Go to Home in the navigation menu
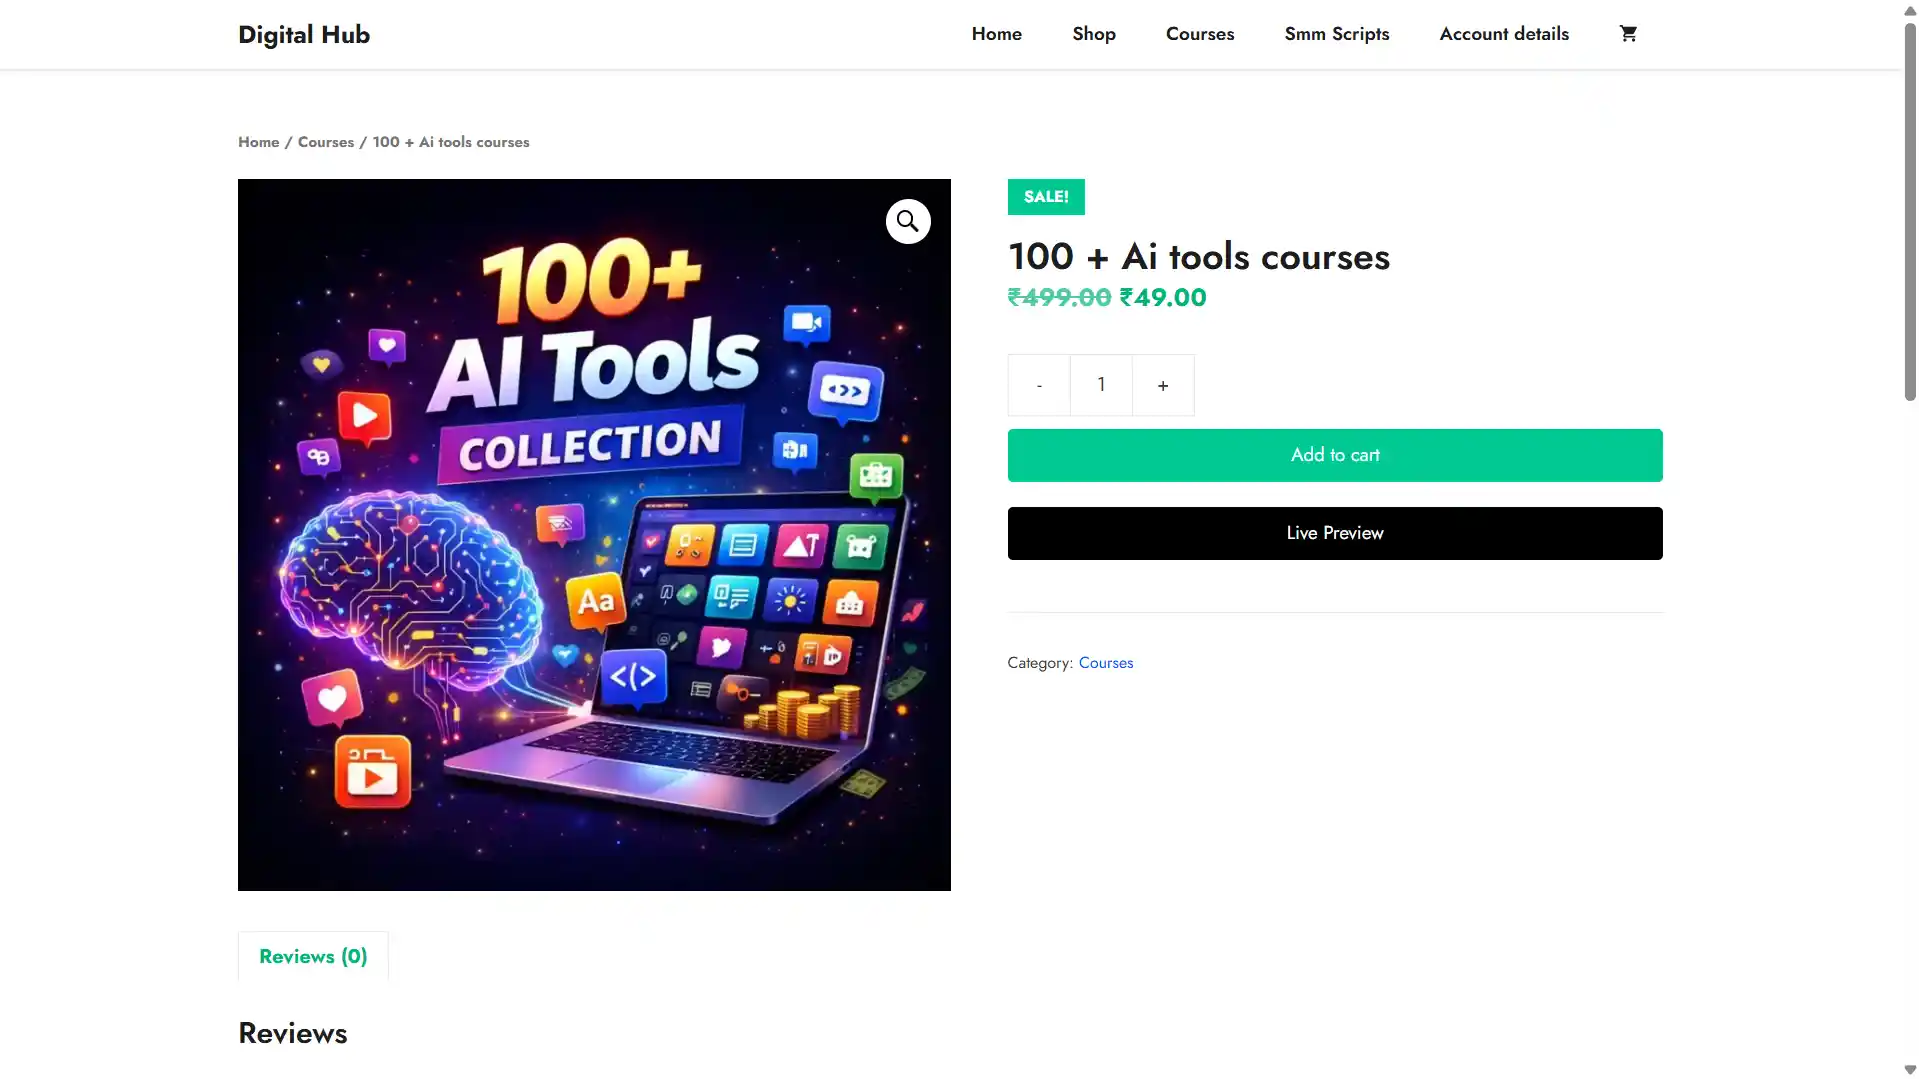The image size is (1919, 1079). pyautogui.click(x=997, y=34)
